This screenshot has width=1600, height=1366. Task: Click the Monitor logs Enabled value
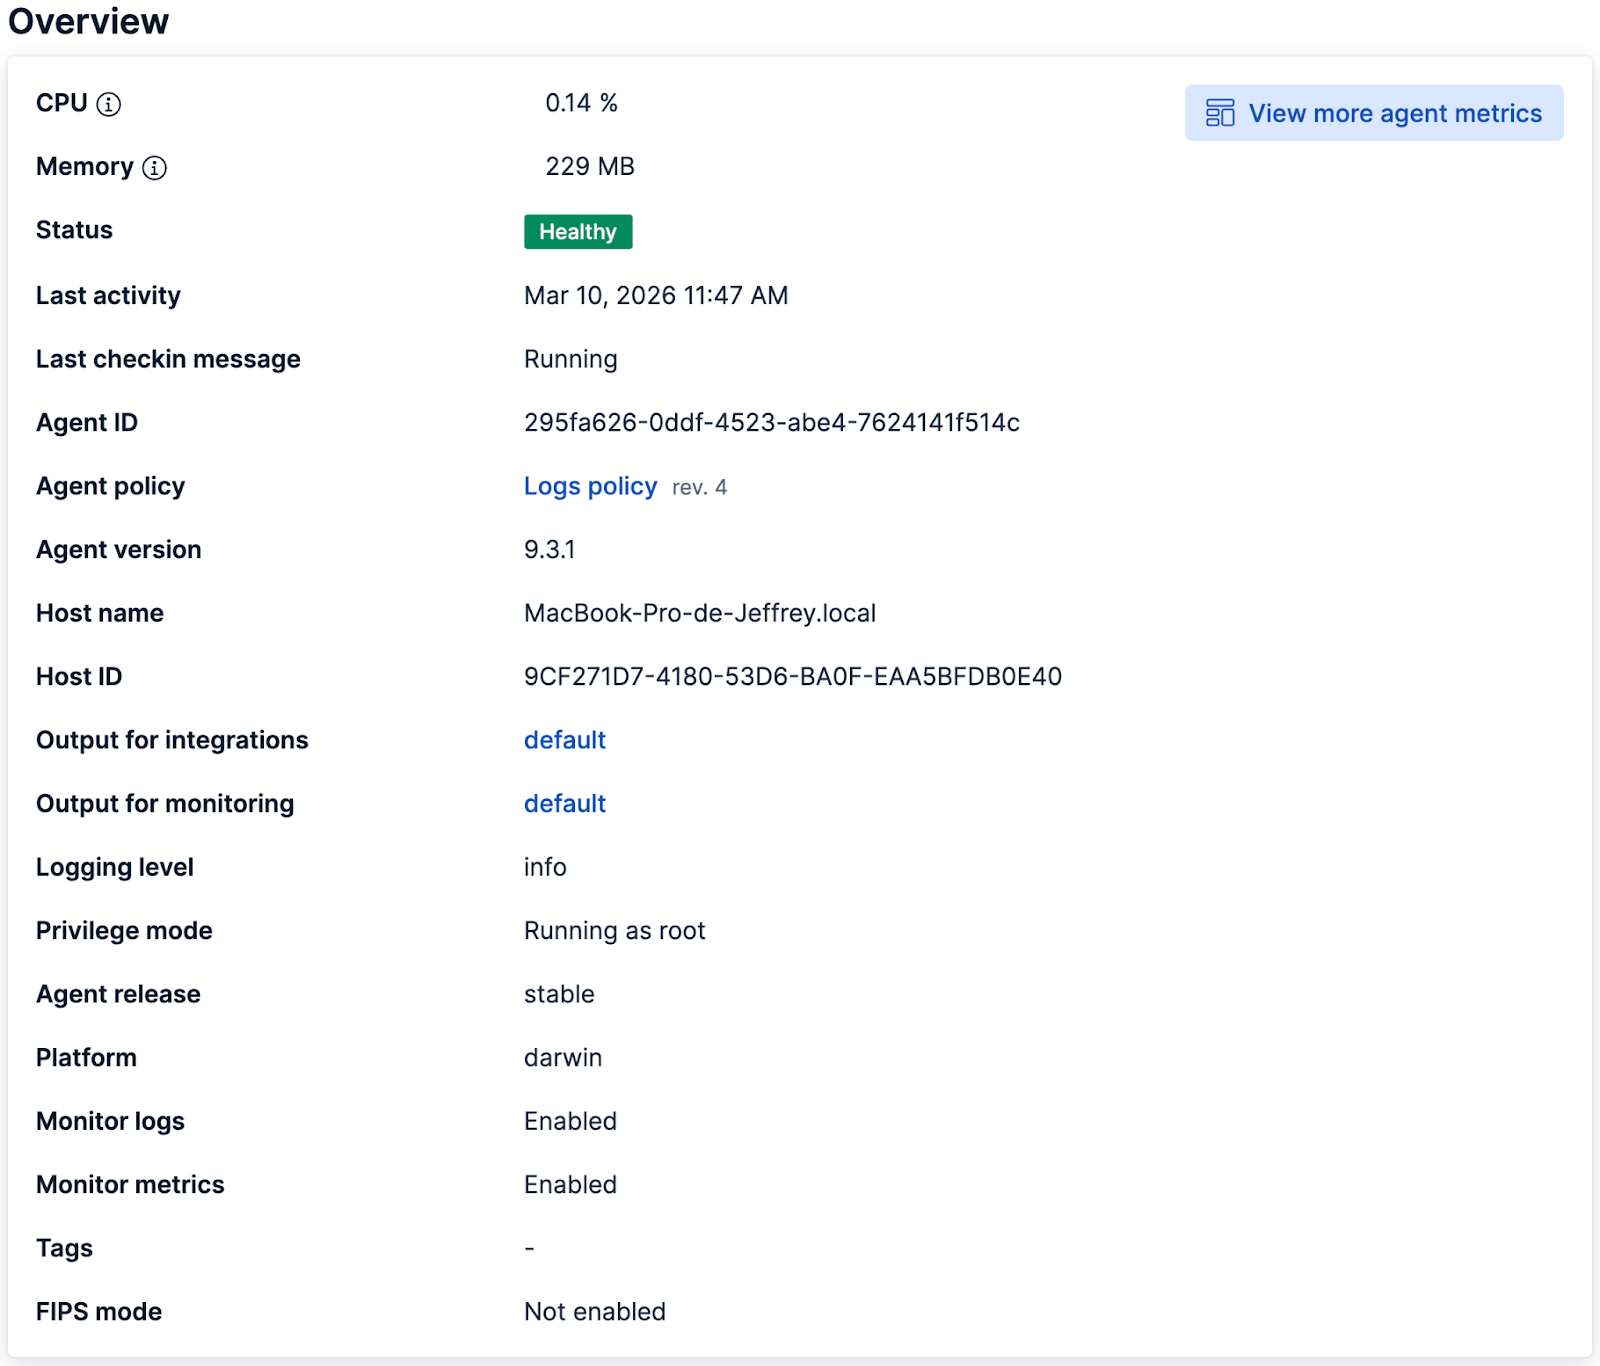(x=570, y=1121)
